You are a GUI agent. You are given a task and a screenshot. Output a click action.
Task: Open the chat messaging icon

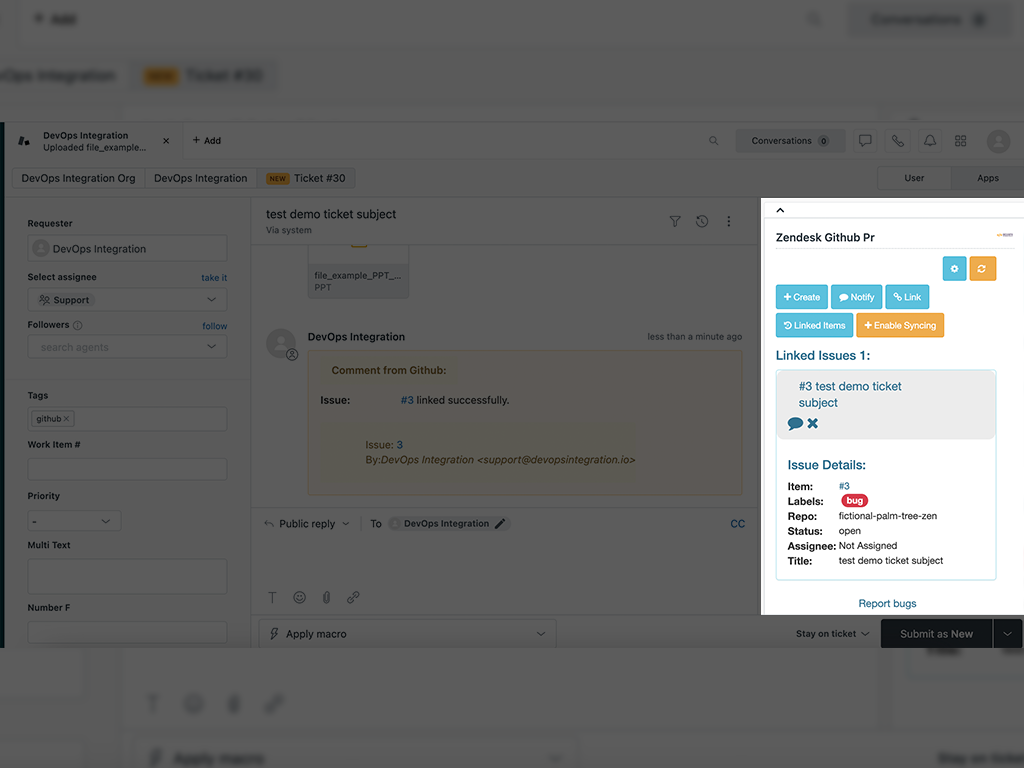[x=865, y=141]
